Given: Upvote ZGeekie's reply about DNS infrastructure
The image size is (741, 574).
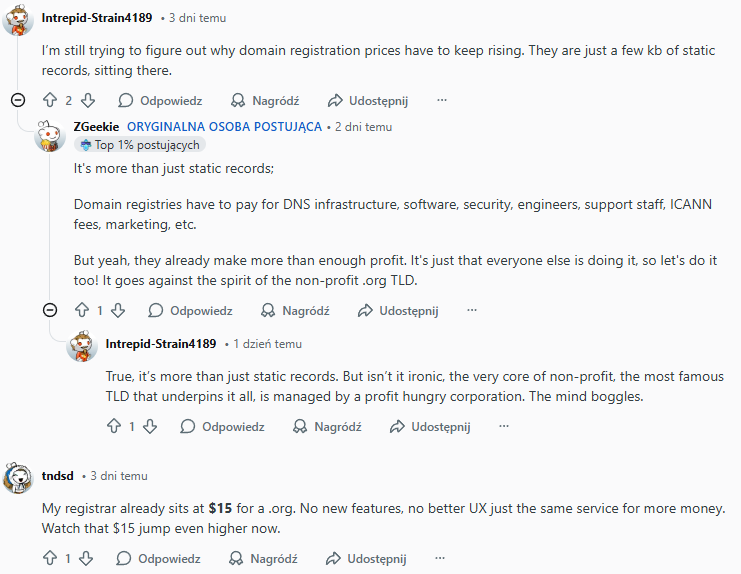Looking at the screenshot, I should coord(82,311).
